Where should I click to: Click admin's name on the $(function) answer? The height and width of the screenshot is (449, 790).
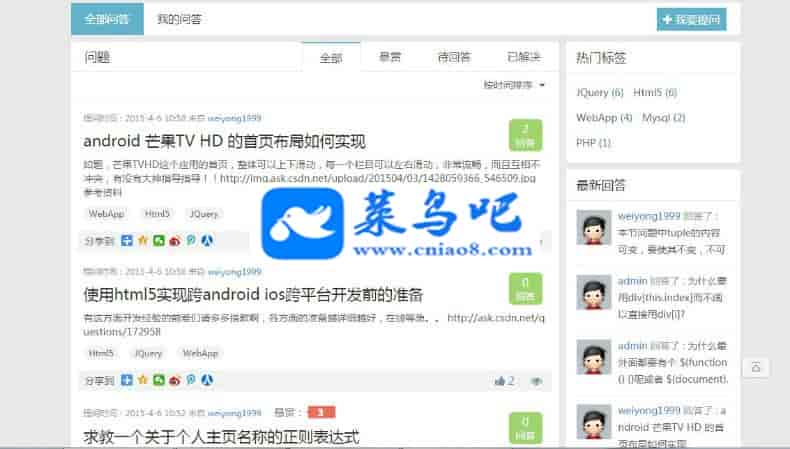(632, 346)
